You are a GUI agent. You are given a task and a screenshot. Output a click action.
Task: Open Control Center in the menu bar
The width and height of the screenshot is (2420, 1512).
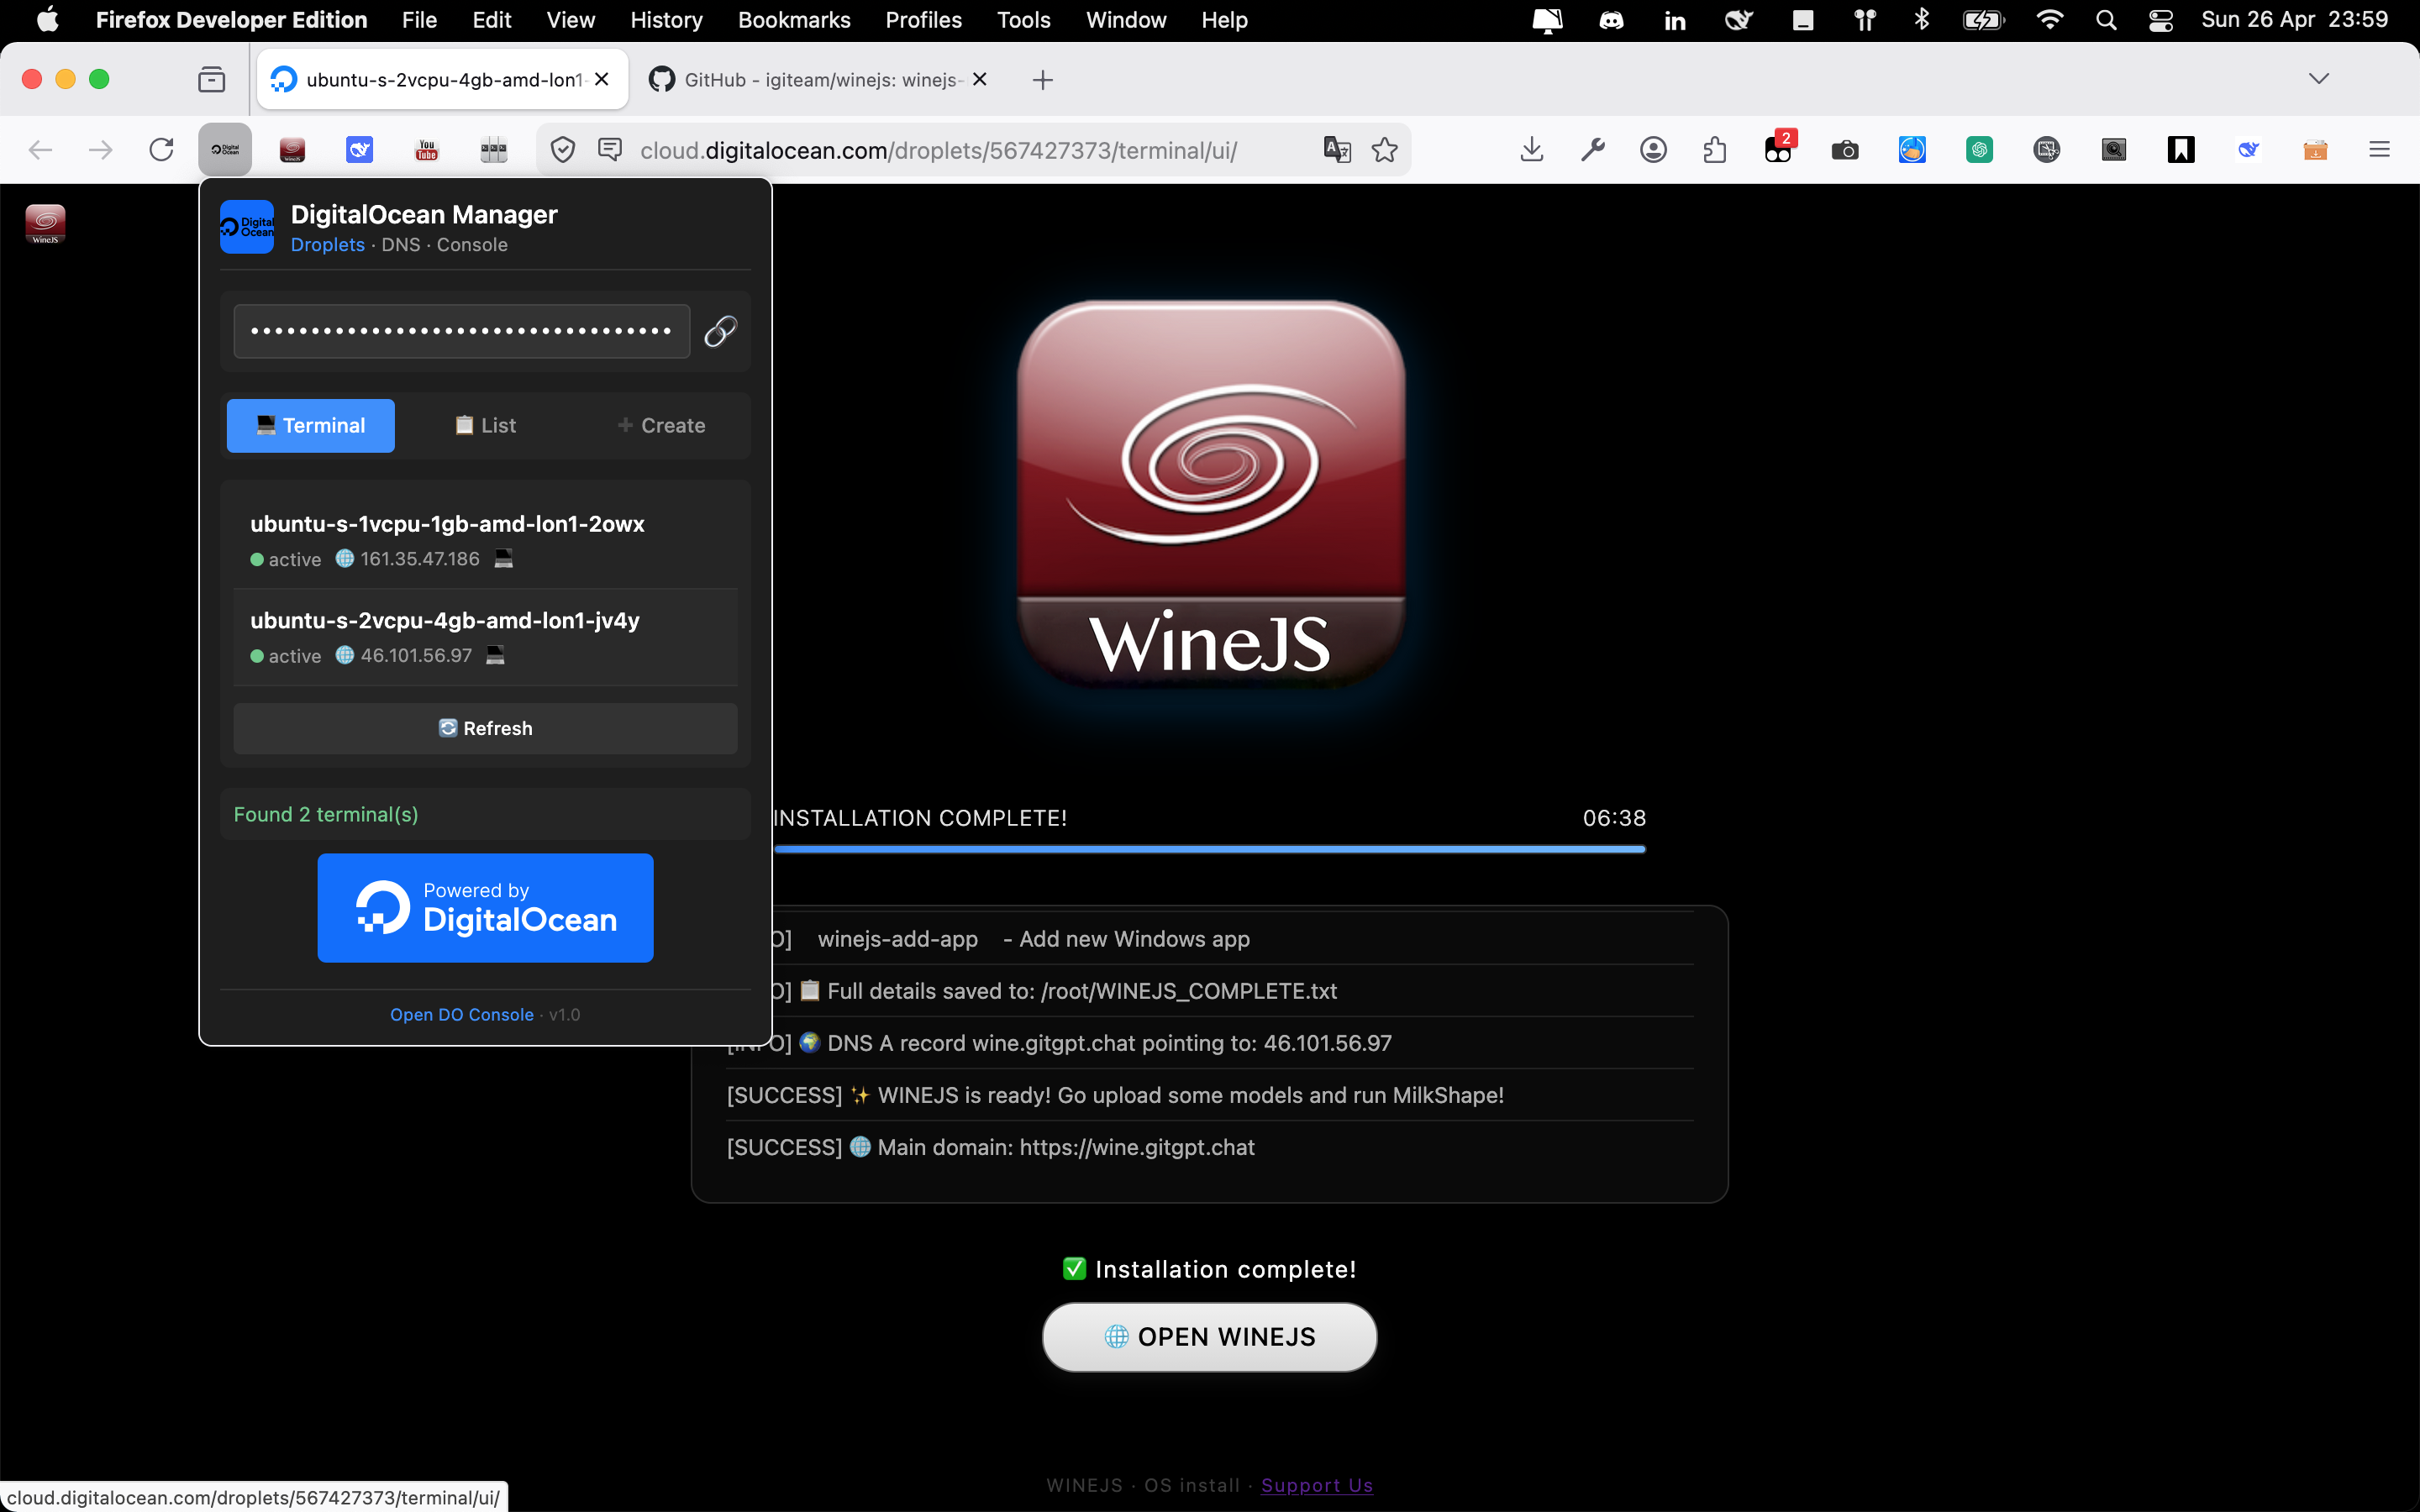point(2160,20)
